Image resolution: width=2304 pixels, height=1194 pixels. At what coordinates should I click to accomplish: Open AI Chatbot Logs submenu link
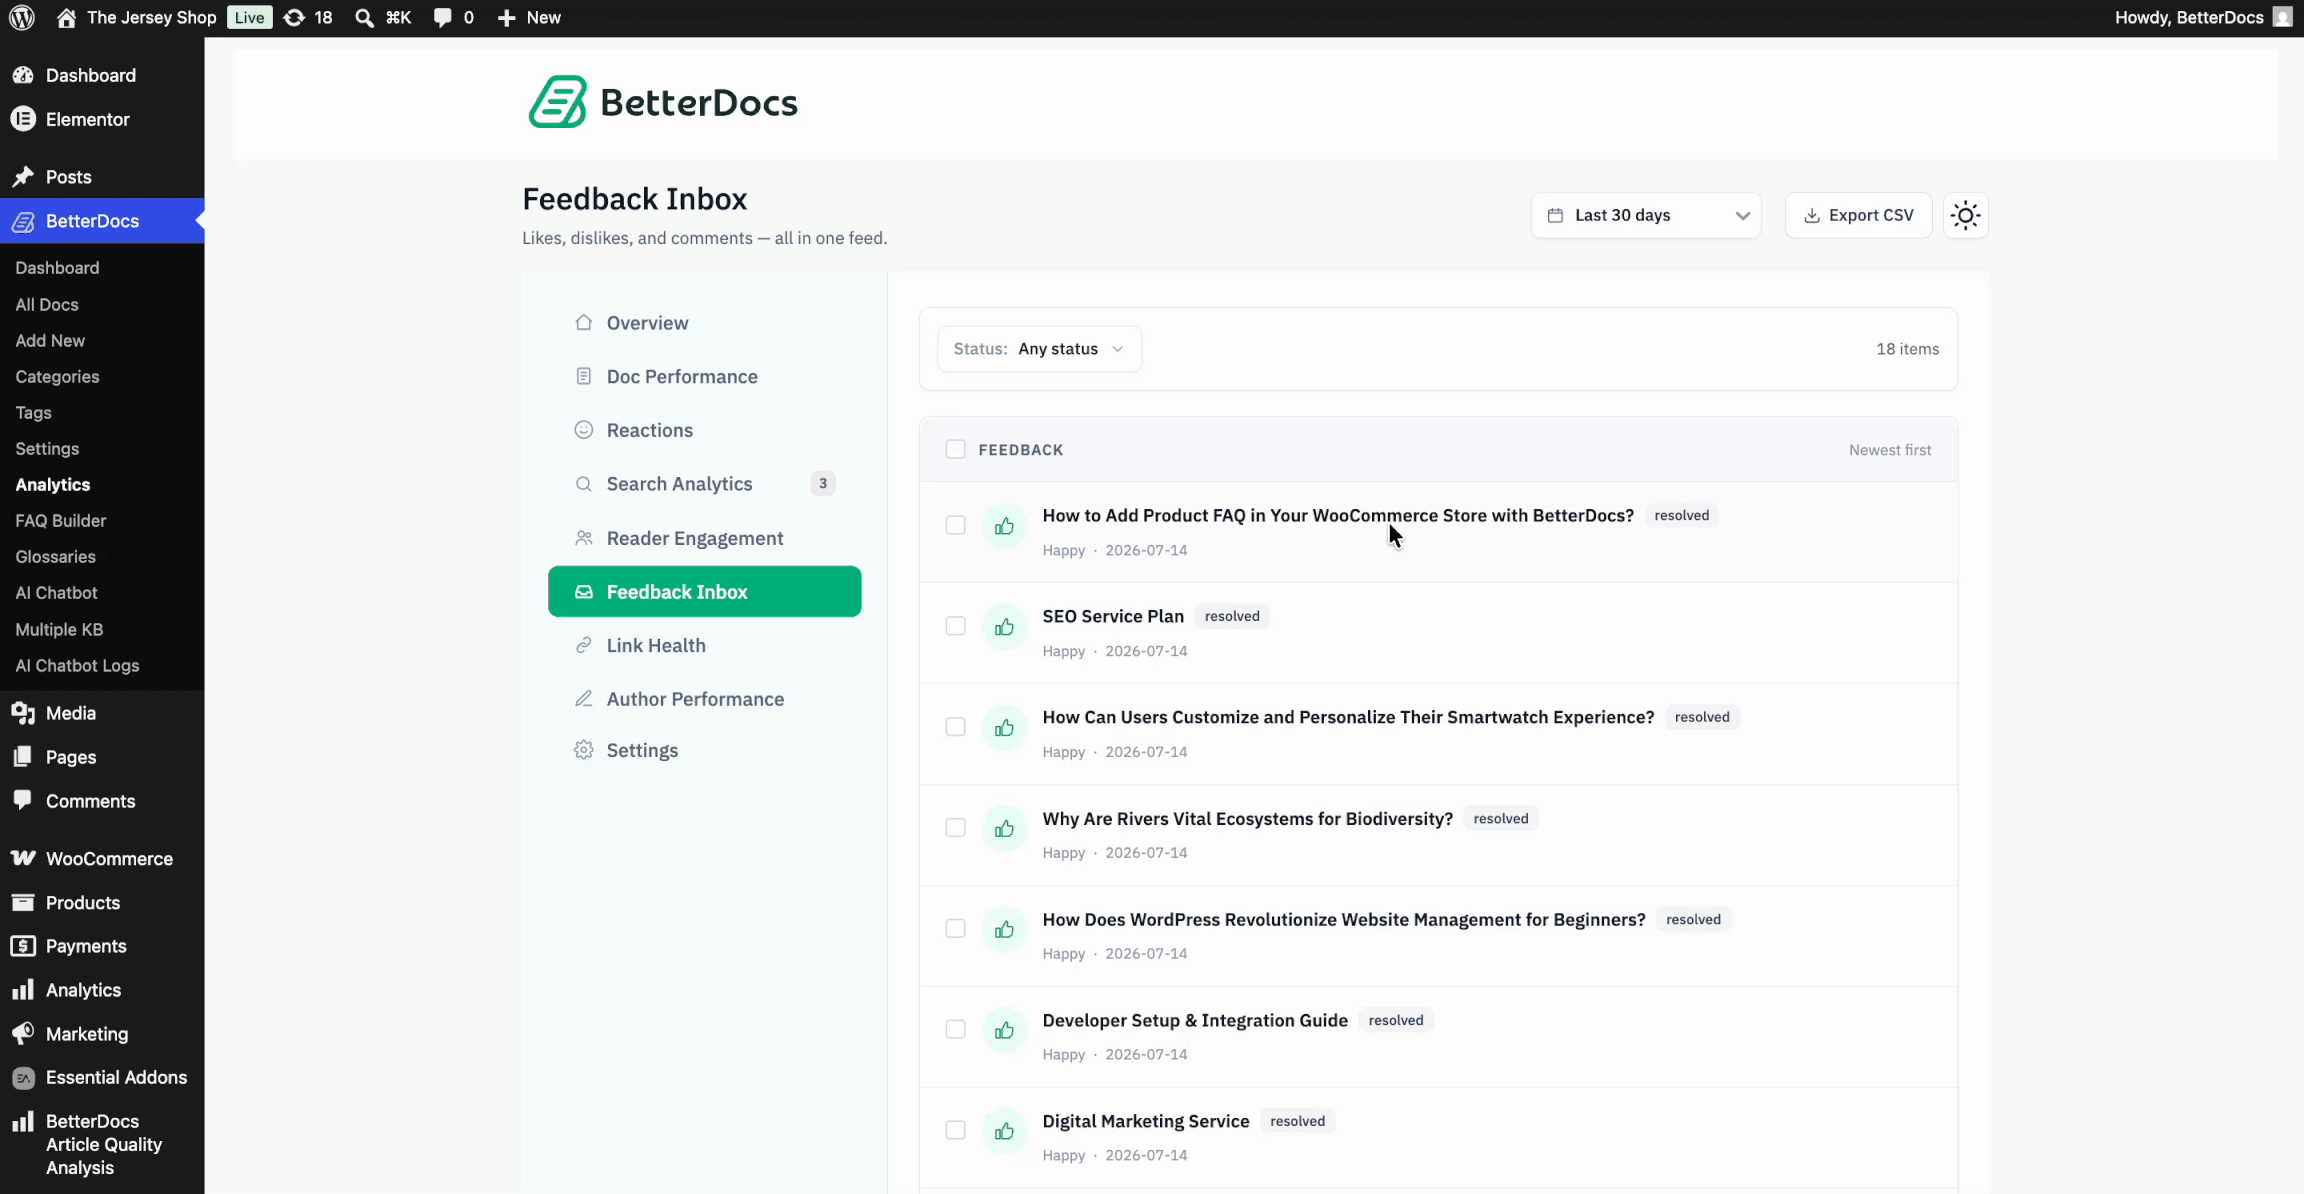pos(77,665)
